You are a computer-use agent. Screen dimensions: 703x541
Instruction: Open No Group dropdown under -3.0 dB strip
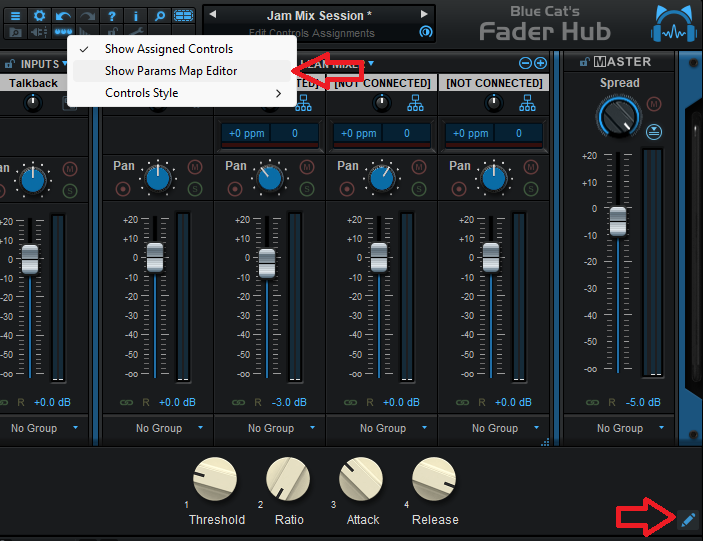point(312,428)
